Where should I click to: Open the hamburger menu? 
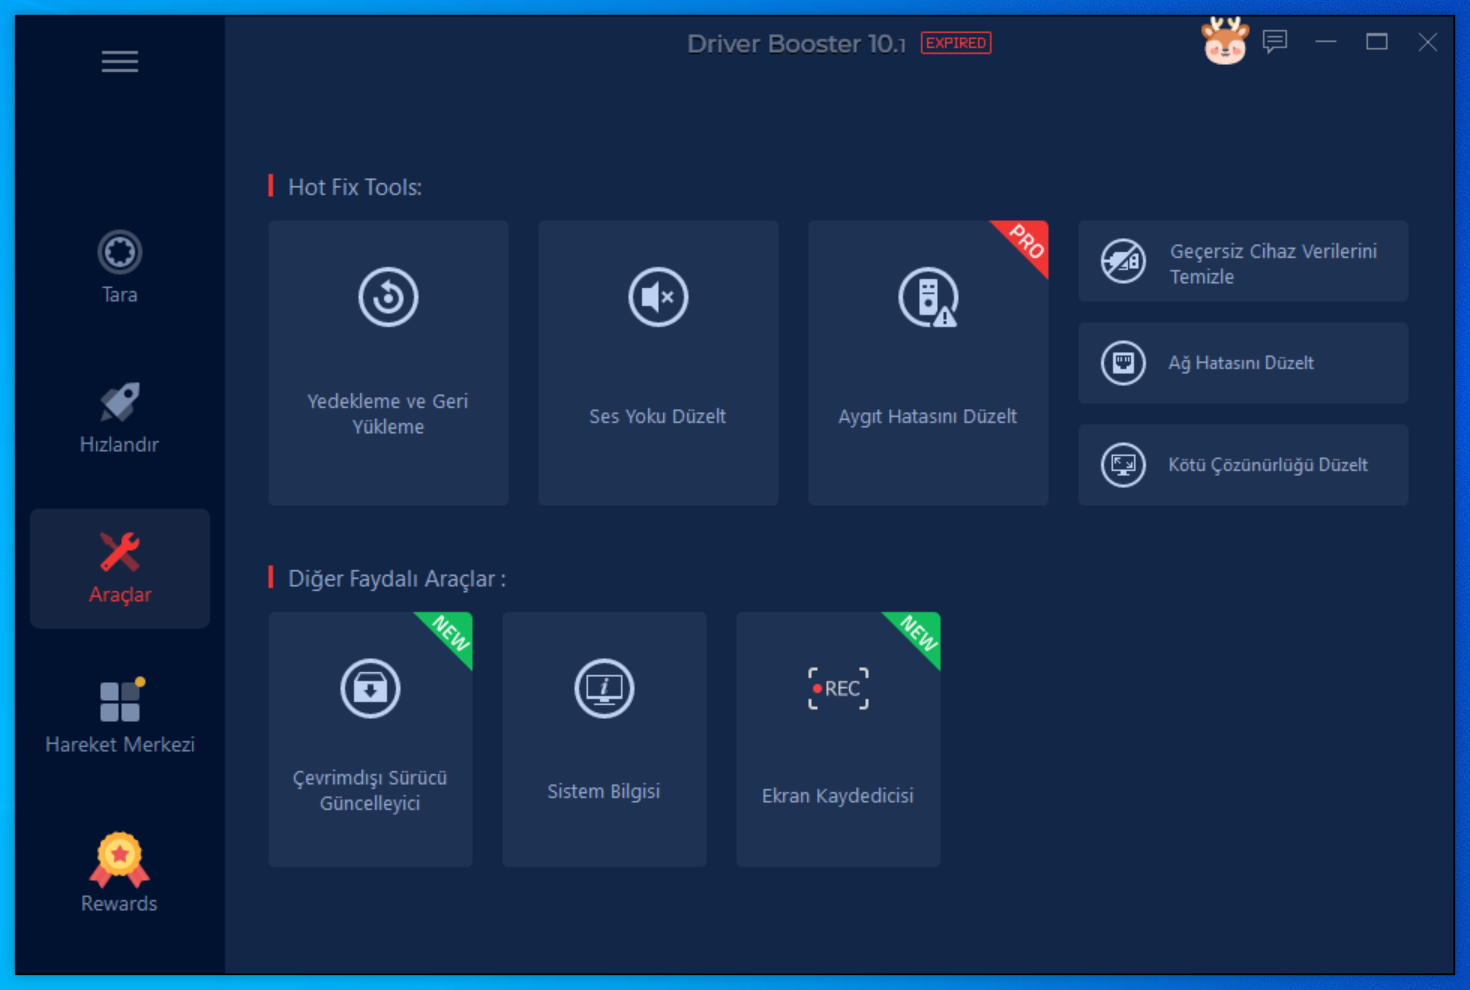120,62
